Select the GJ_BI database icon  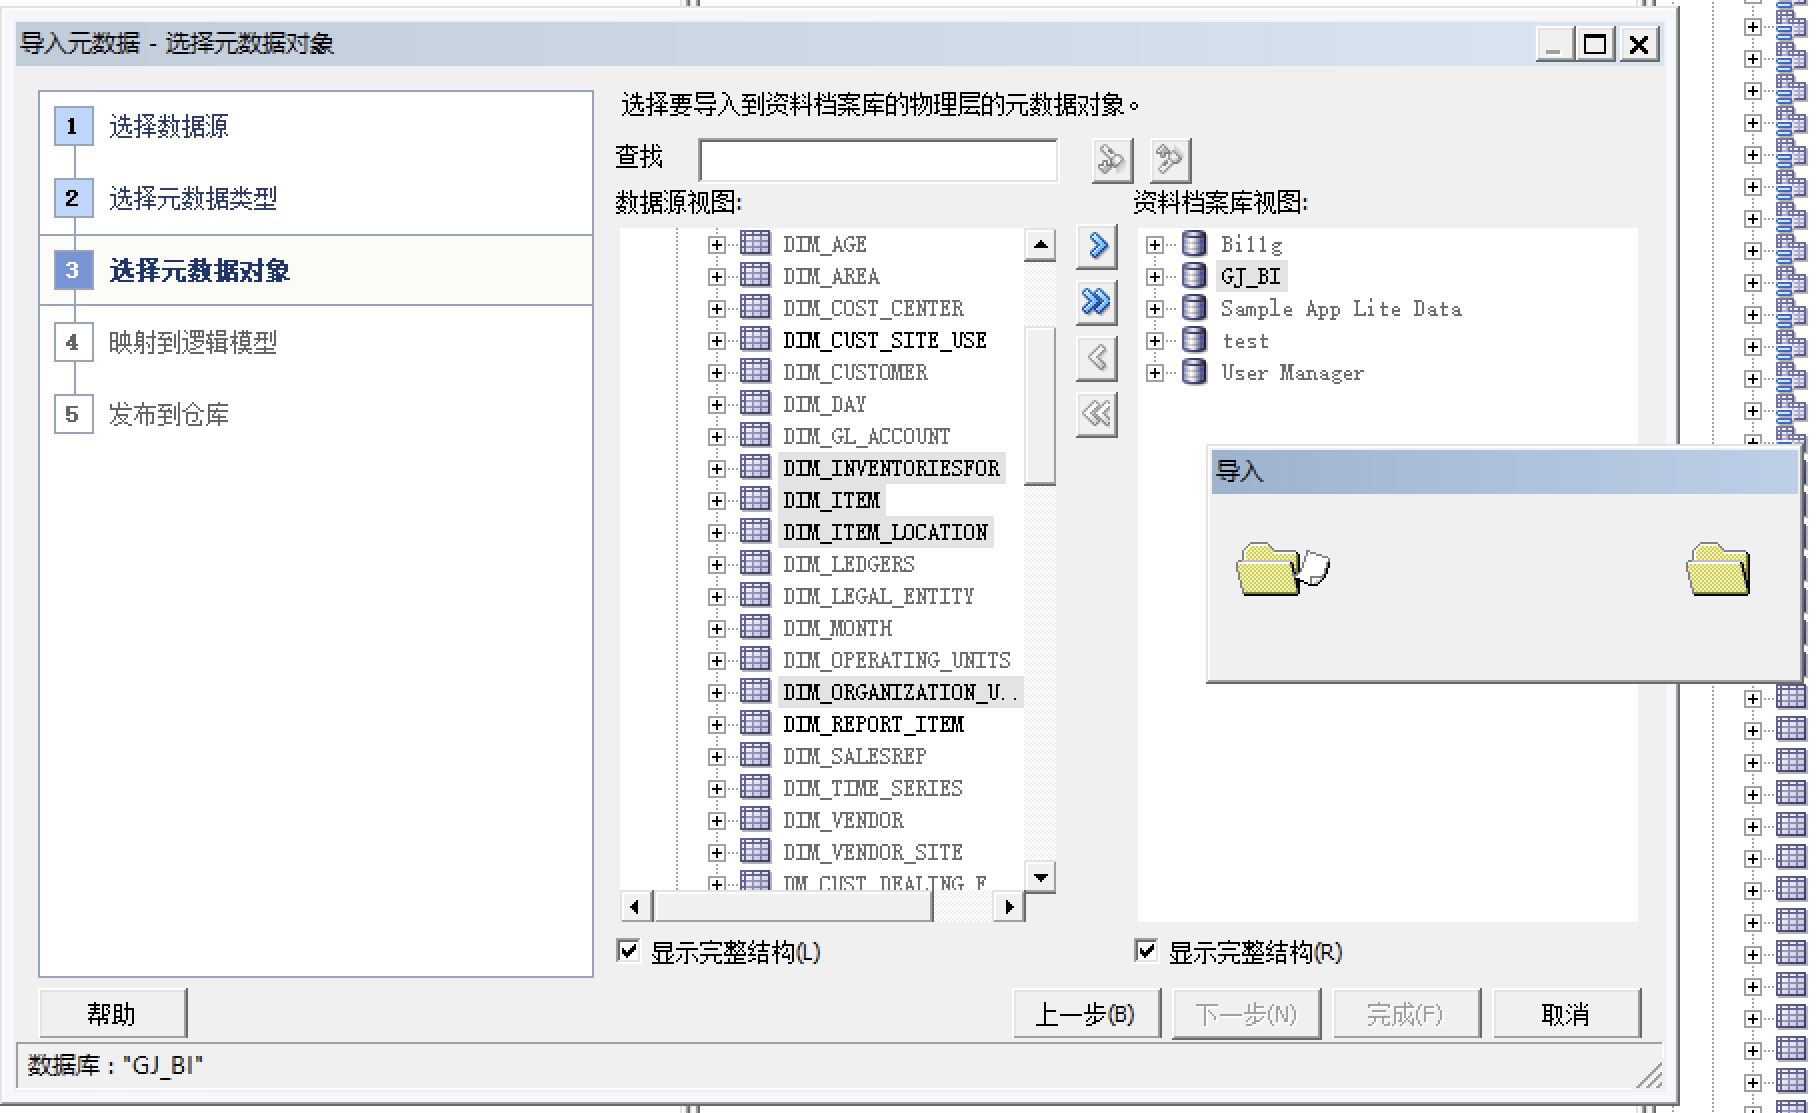(1194, 276)
